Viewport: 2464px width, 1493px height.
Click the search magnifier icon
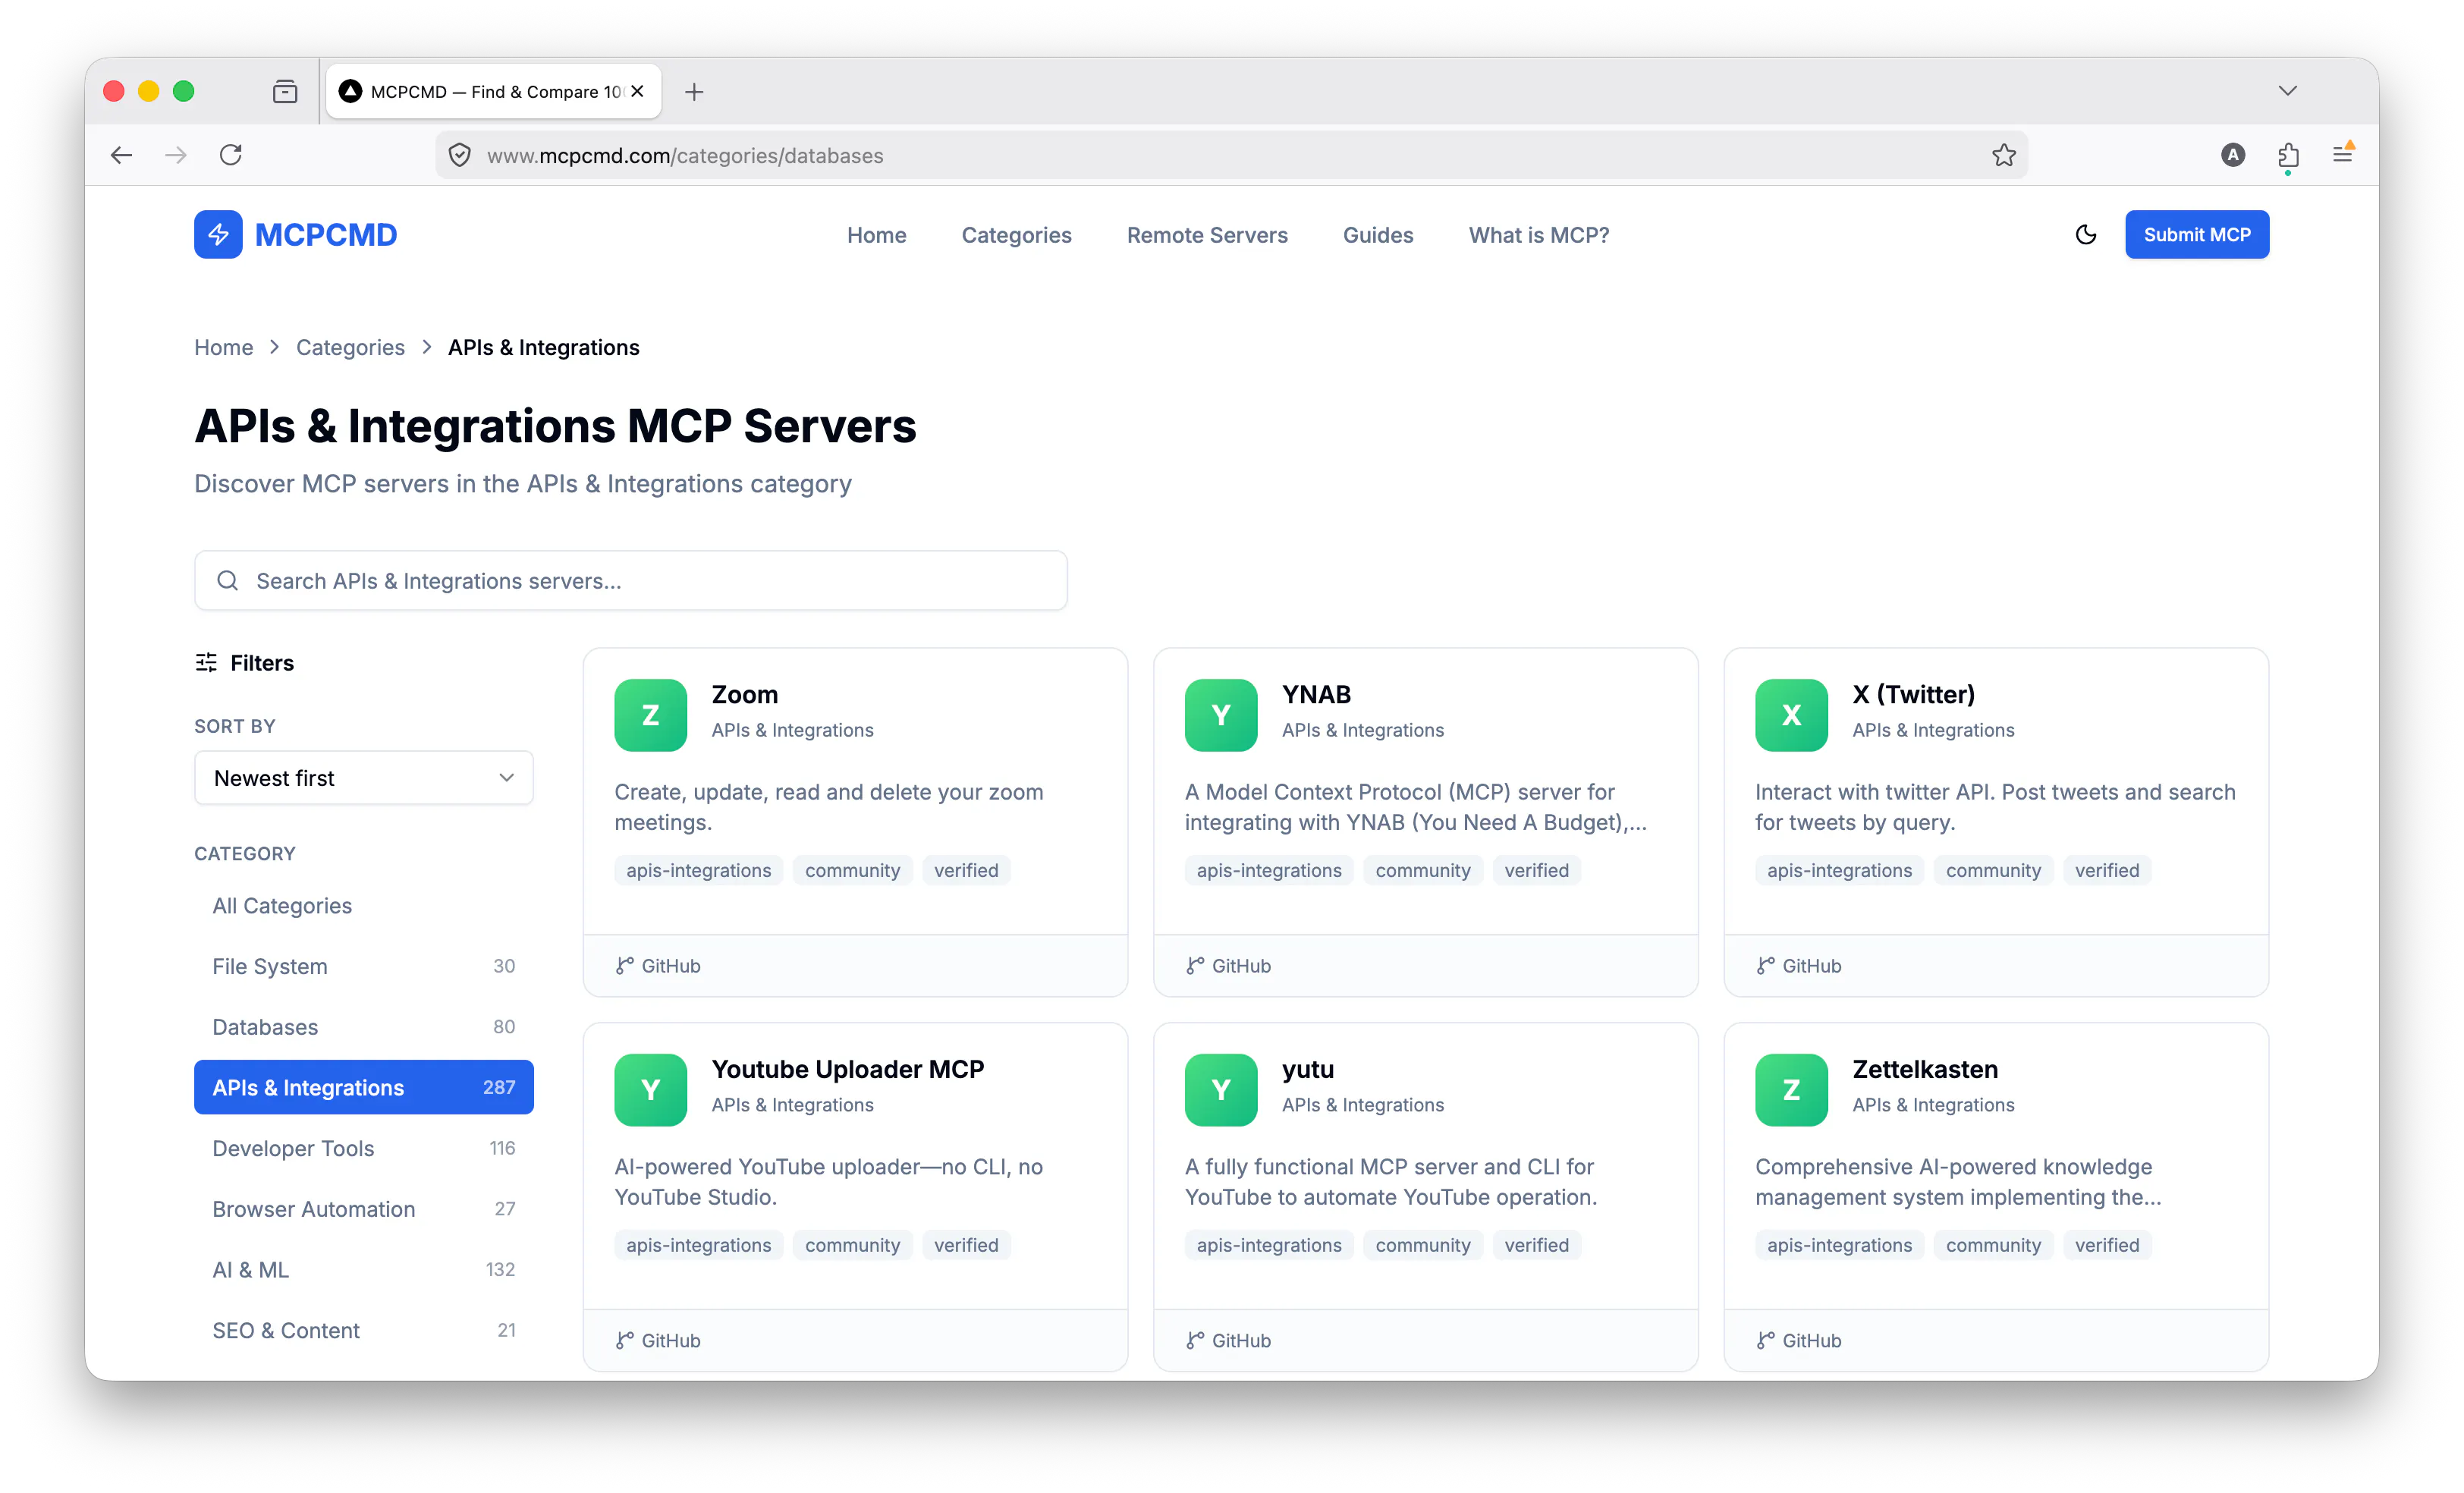point(227,580)
